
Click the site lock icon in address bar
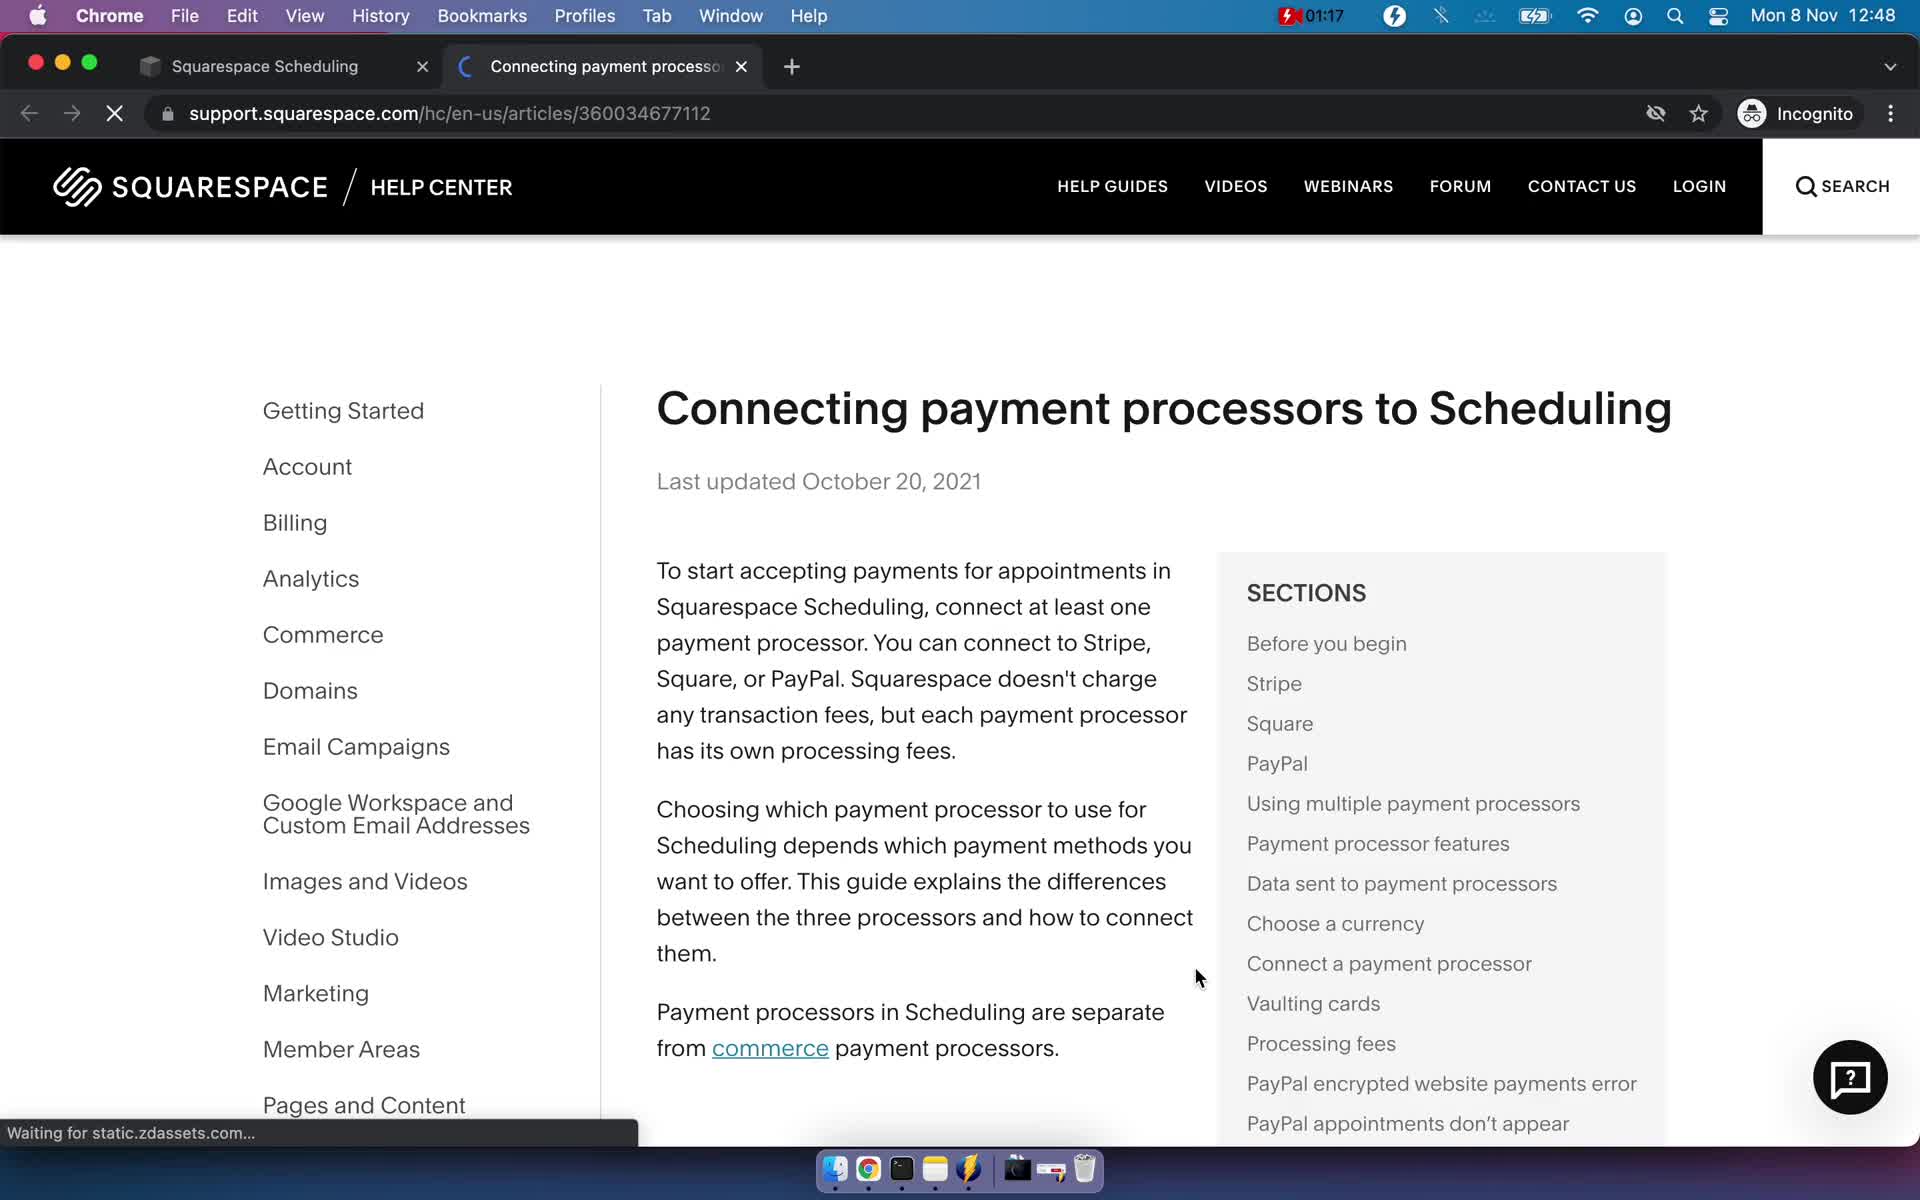168,114
